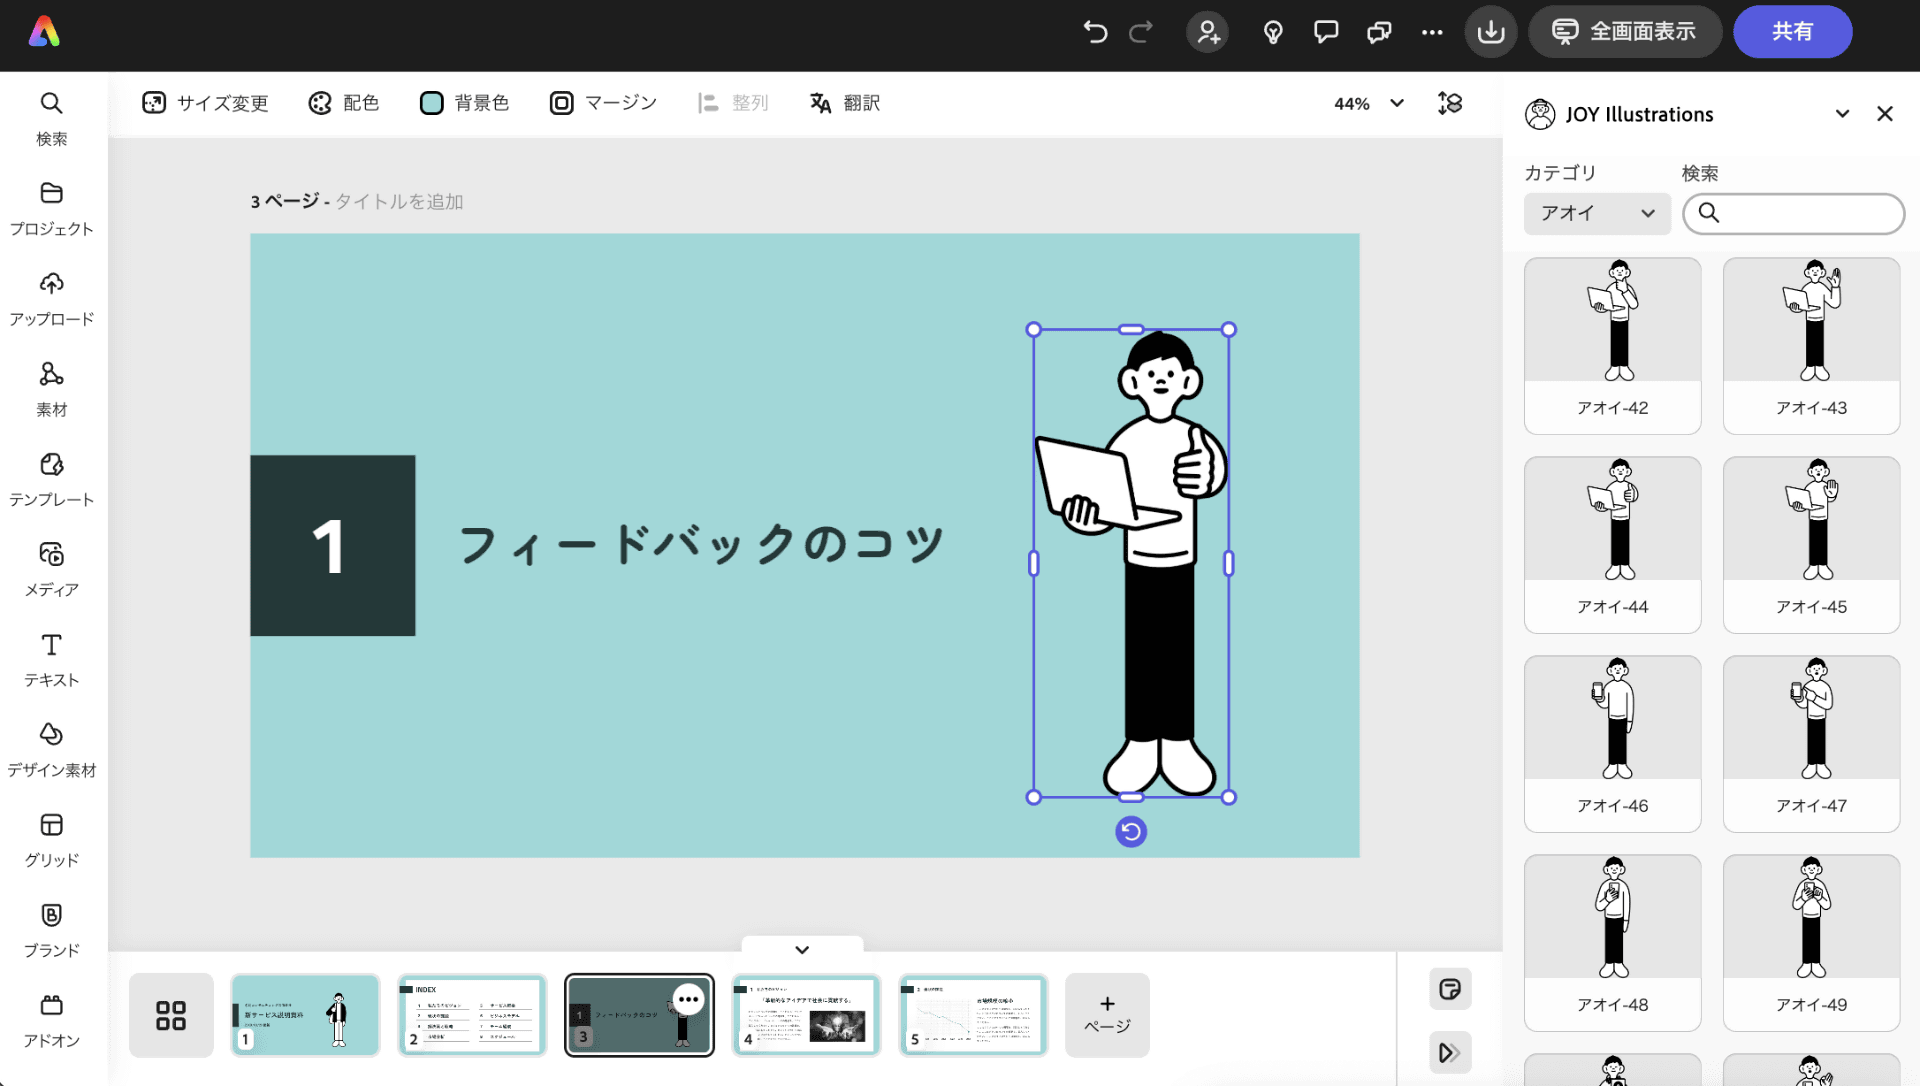The height and width of the screenshot is (1086, 1920).
Task: Click the undo arrow icon
Action: coord(1095,32)
